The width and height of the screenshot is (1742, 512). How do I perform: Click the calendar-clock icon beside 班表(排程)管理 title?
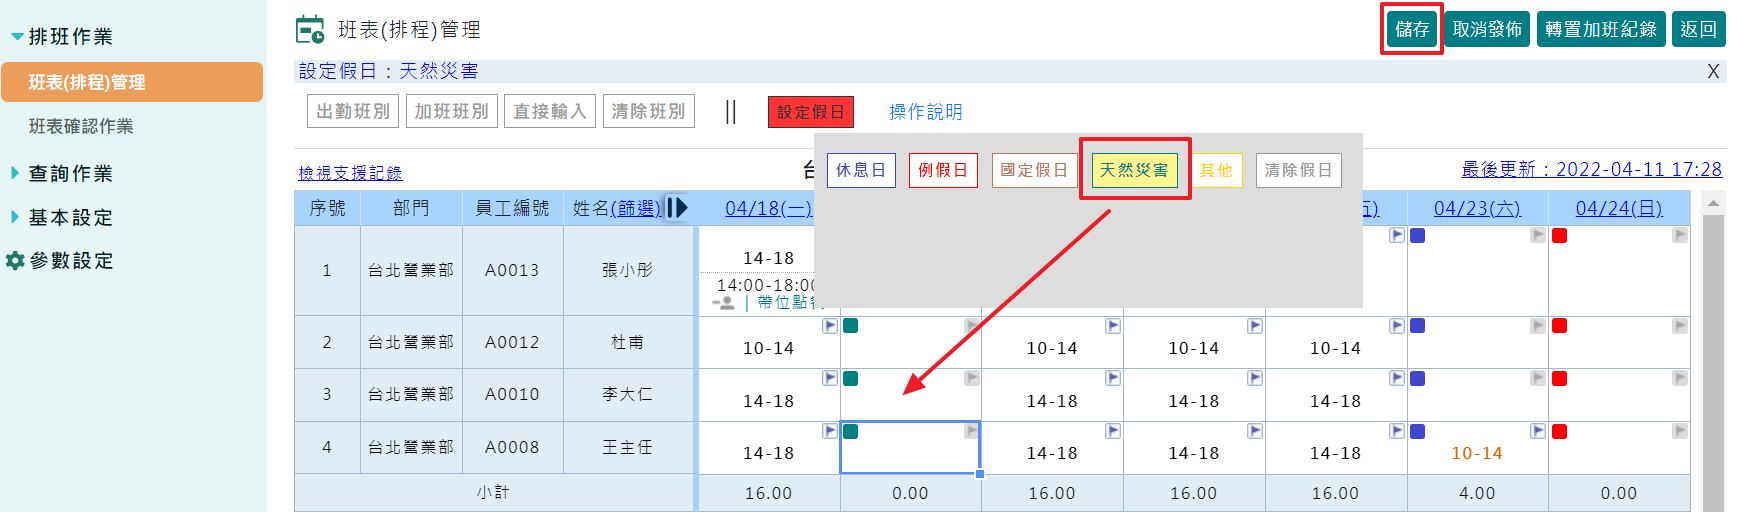pyautogui.click(x=310, y=30)
